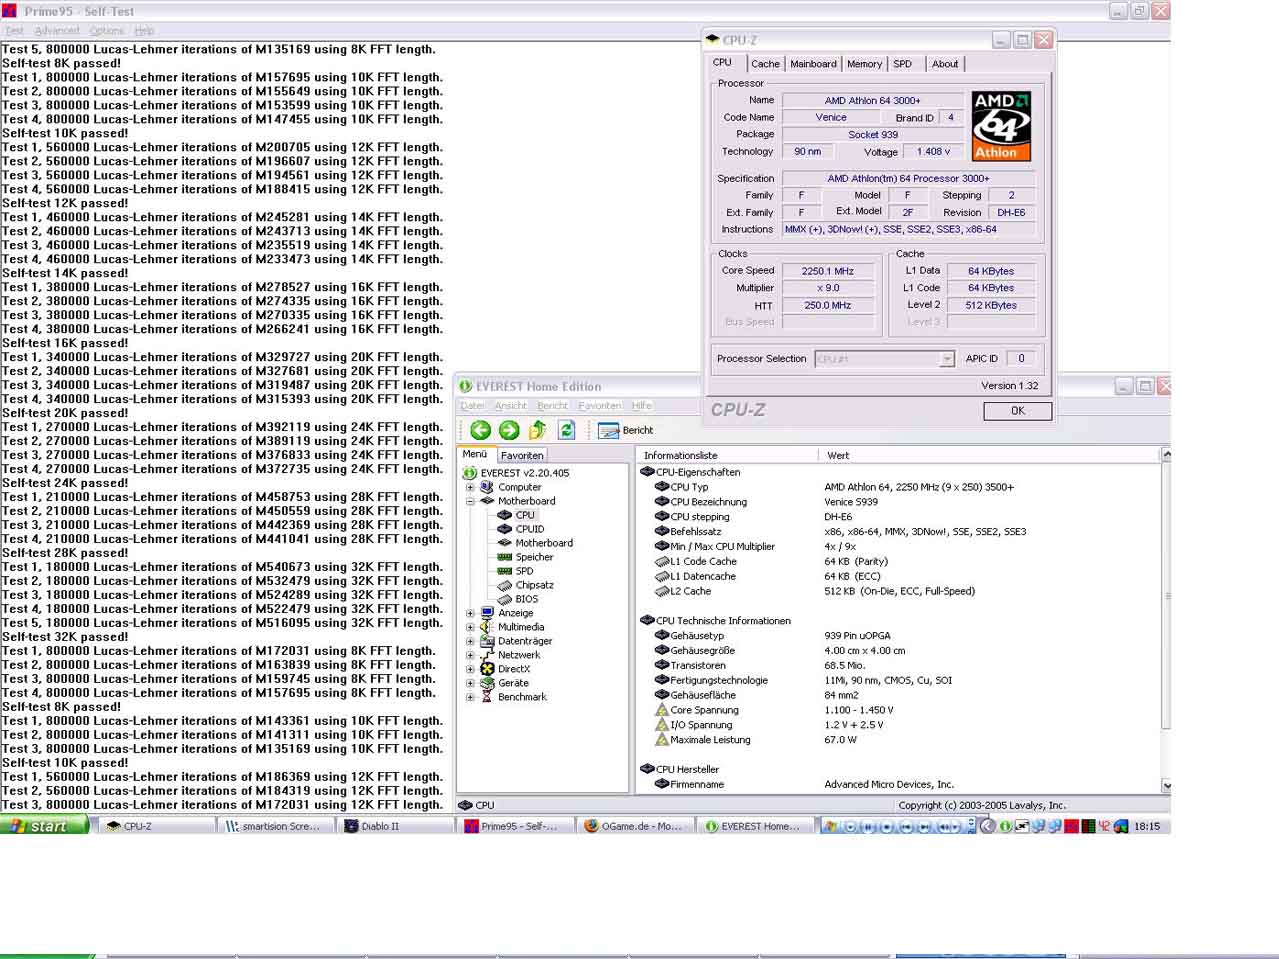Expand the Anzeige node
Screen dimensions: 1279x959
(470, 613)
